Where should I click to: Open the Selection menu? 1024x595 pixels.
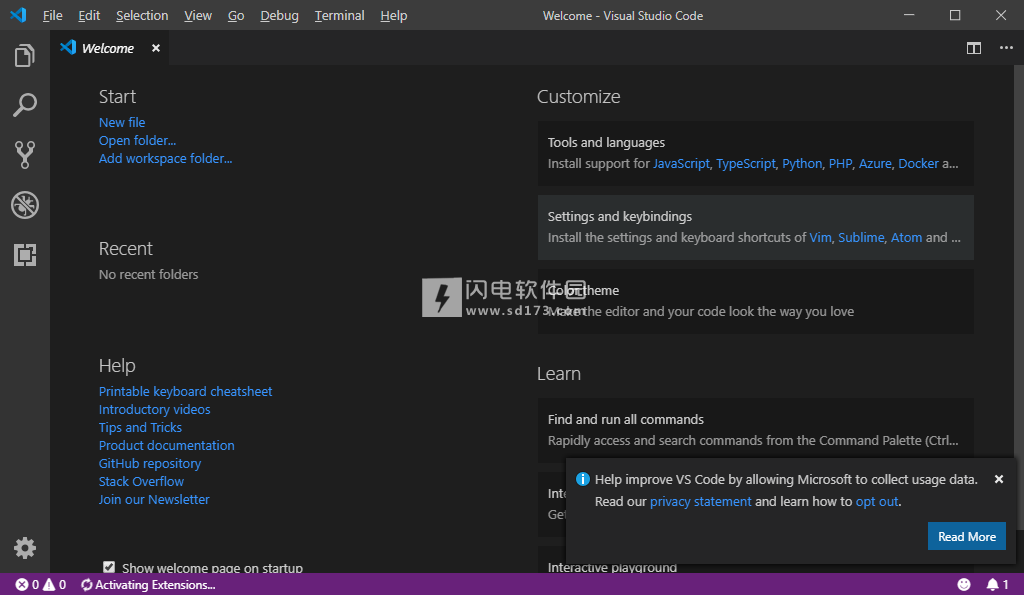(142, 15)
